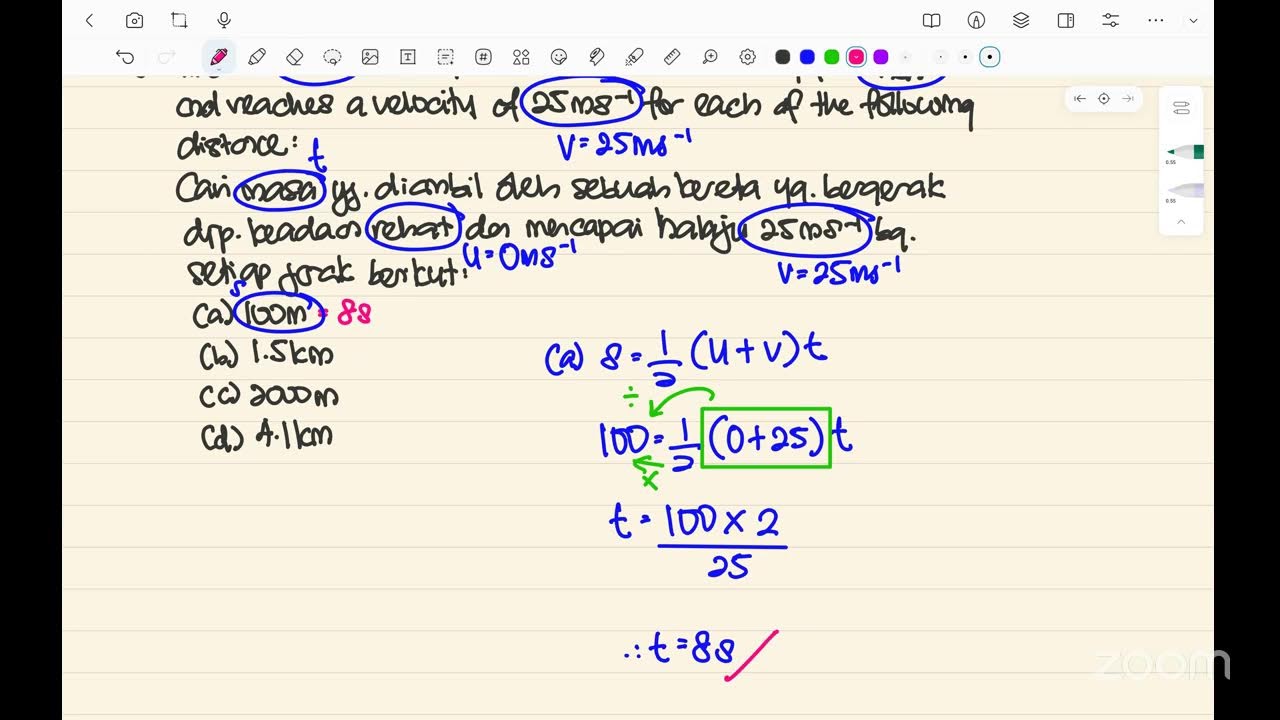Open the zoom magnifier tool
The image size is (1280, 720).
click(x=710, y=57)
